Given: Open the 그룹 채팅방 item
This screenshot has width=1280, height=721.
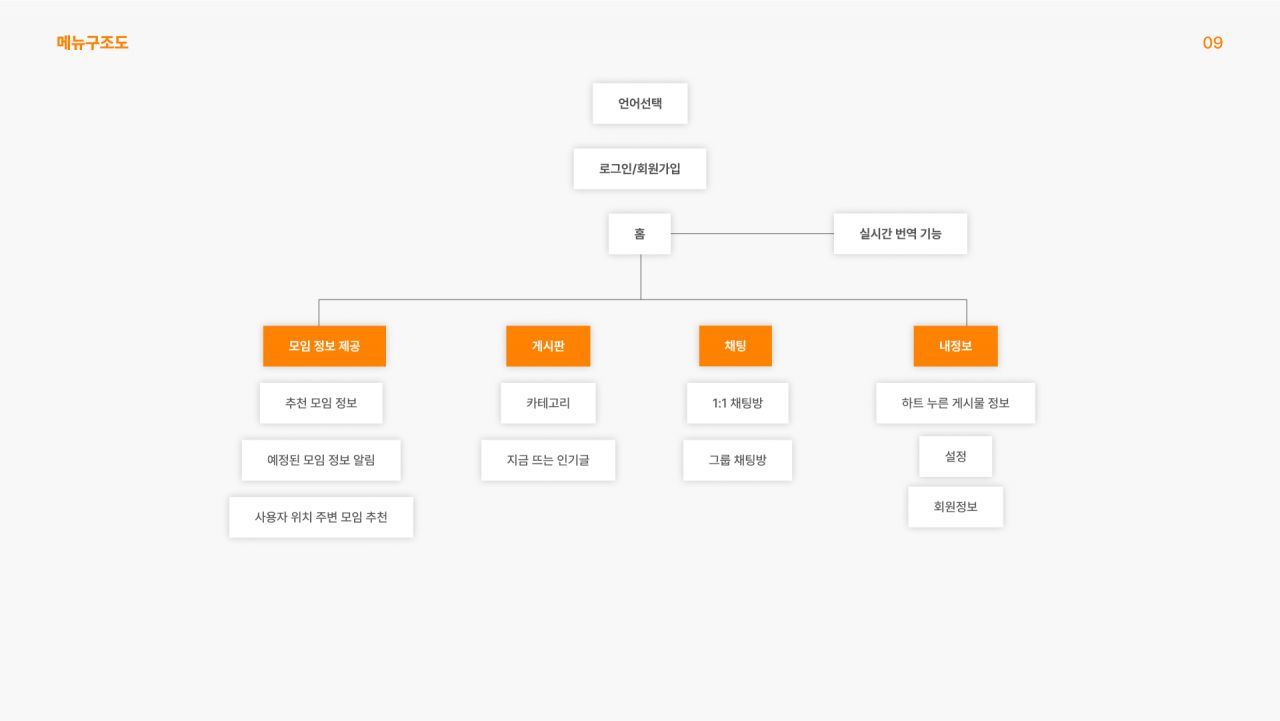Looking at the screenshot, I should [737, 460].
